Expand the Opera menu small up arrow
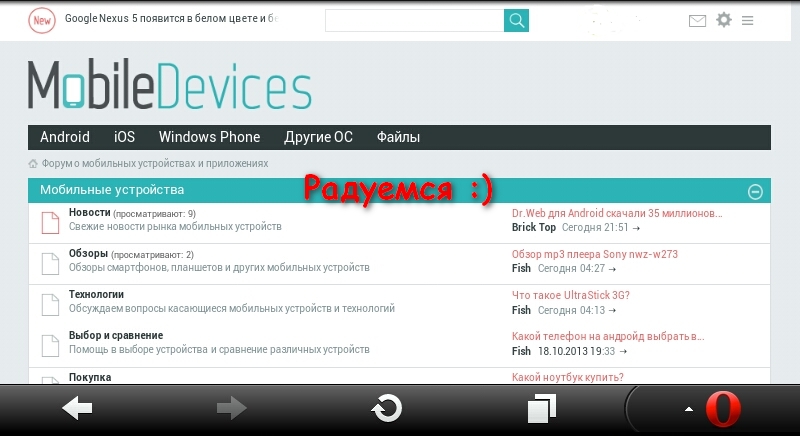The width and height of the screenshot is (800, 436). point(689,409)
